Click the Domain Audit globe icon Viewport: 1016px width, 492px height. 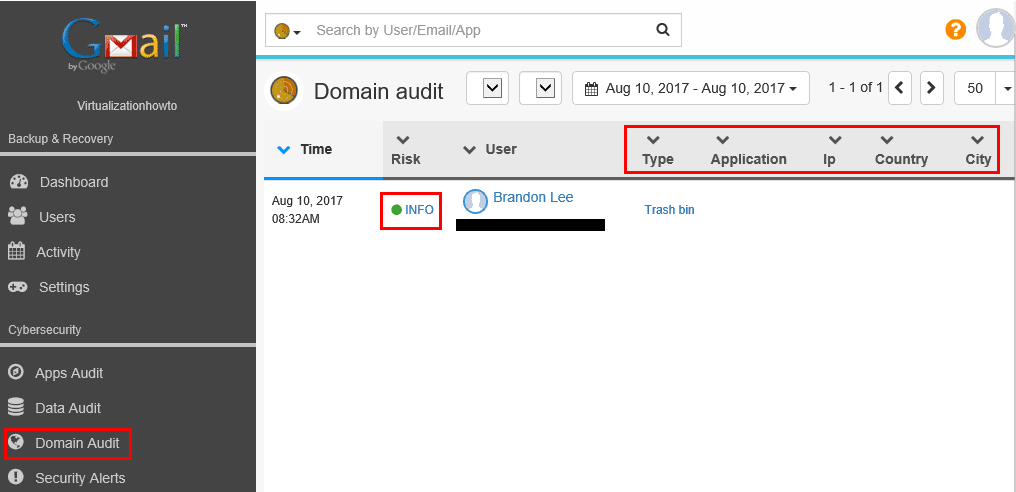coord(16,442)
